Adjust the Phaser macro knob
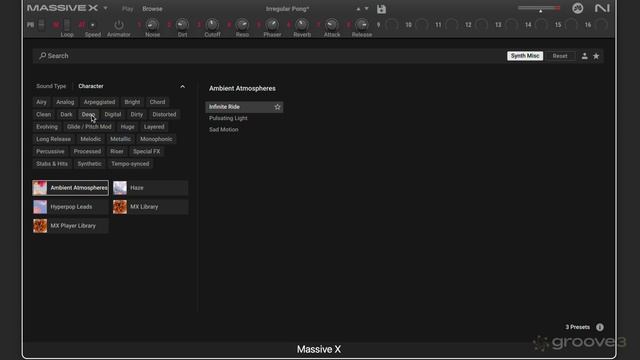This screenshot has height=360, width=640. 272,25
